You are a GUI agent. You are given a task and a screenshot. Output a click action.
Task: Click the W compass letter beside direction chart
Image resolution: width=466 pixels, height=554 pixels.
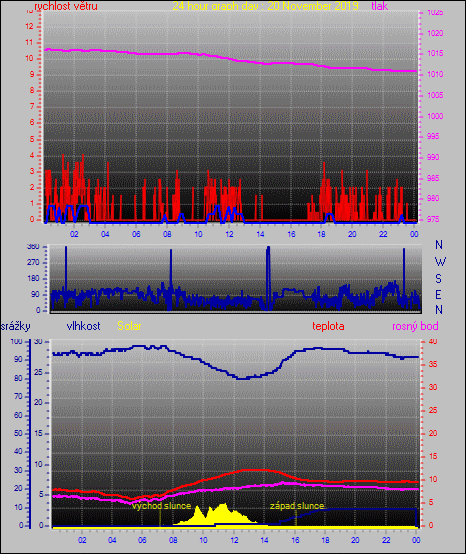click(440, 262)
